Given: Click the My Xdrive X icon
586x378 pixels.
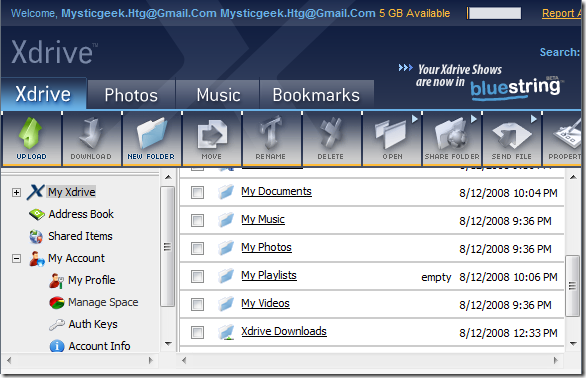Looking at the screenshot, I should click(x=36, y=192).
